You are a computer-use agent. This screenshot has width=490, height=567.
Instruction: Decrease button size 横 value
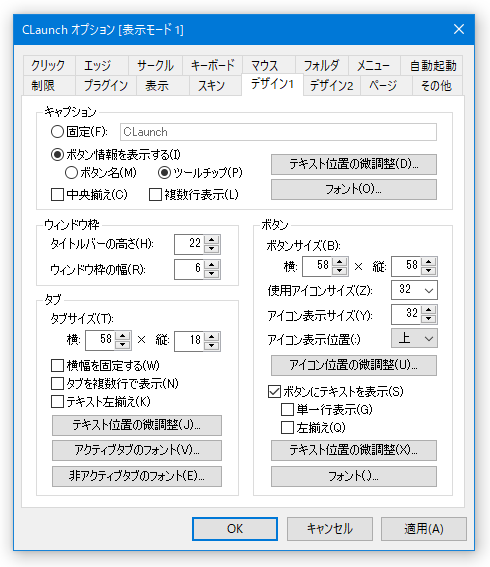click(340, 271)
